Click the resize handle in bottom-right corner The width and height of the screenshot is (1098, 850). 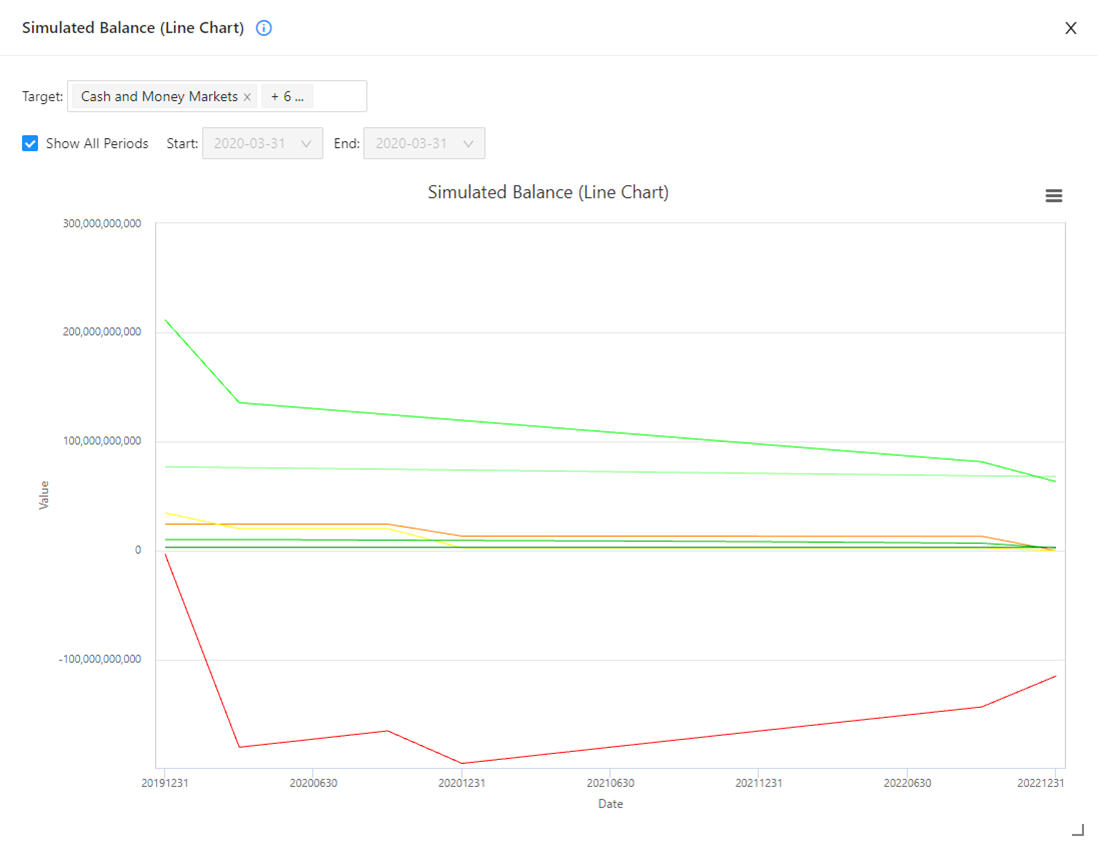pos(1077,829)
